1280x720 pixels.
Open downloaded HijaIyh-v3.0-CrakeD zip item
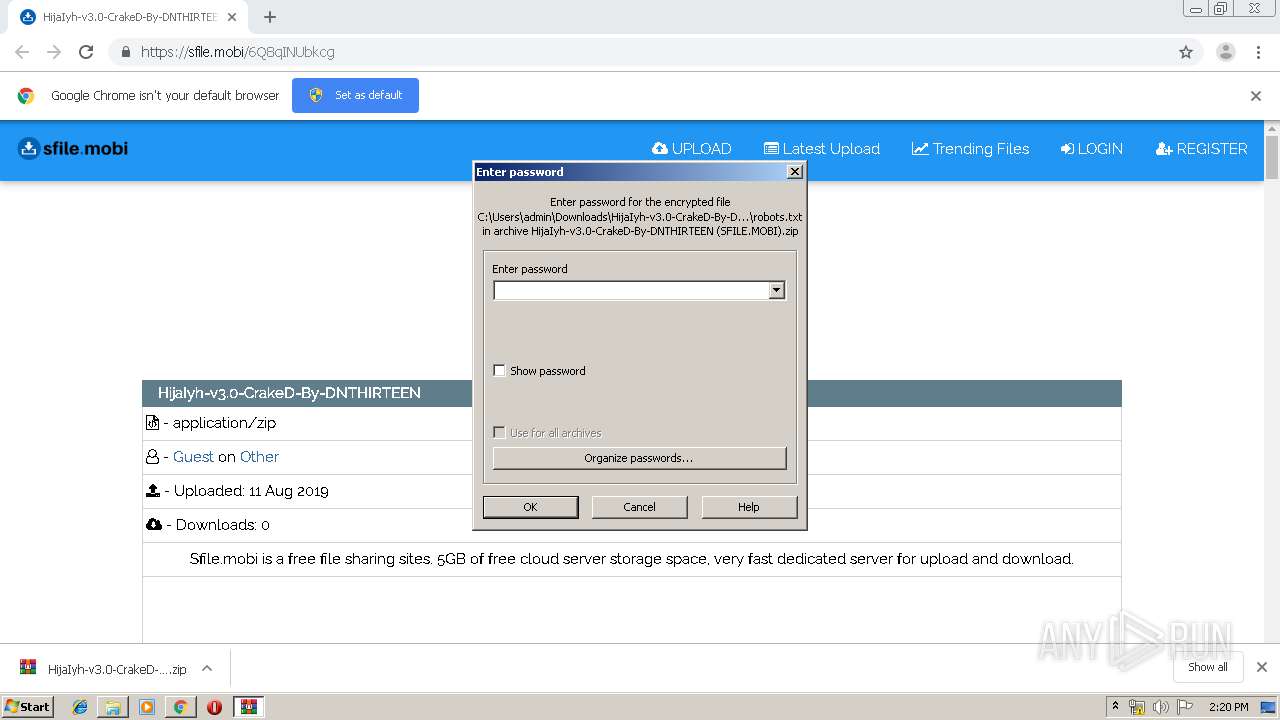(x=104, y=669)
